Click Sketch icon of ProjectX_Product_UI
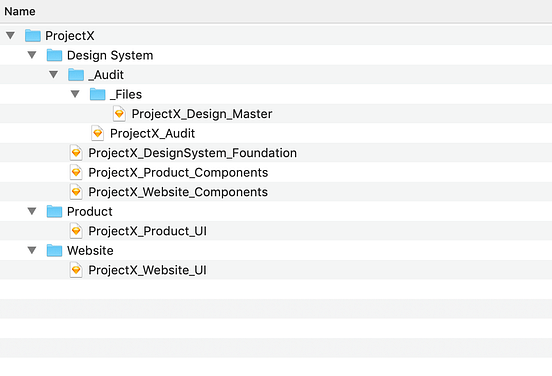552x376 pixels. [x=76, y=231]
